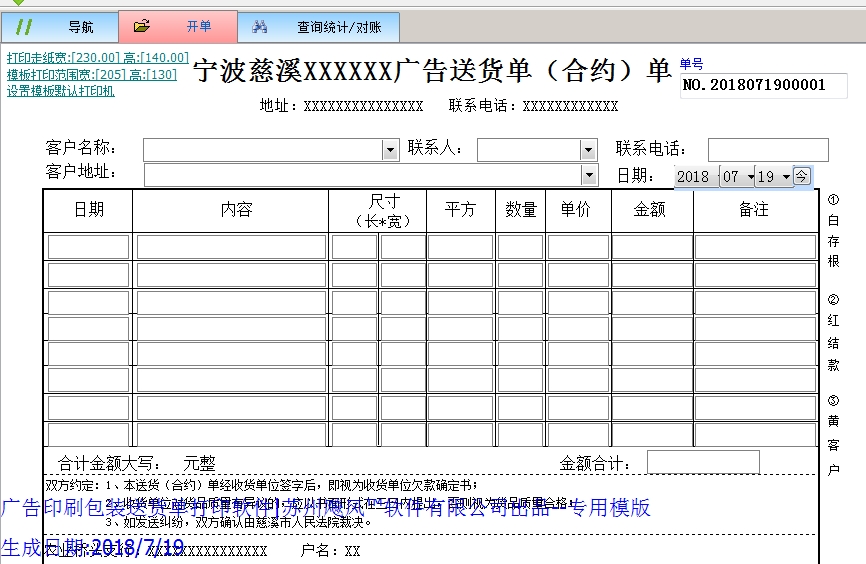Click the green slash navigation icon
The height and width of the screenshot is (564, 866).
click(24, 27)
